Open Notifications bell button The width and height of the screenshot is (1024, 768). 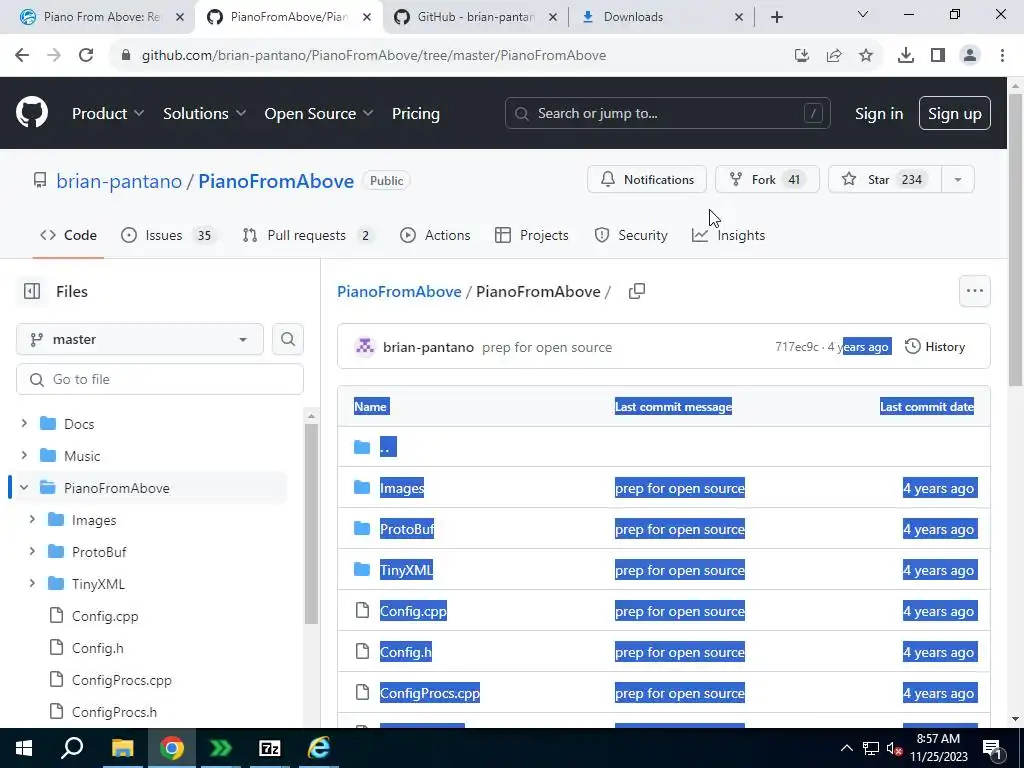(x=647, y=180)
